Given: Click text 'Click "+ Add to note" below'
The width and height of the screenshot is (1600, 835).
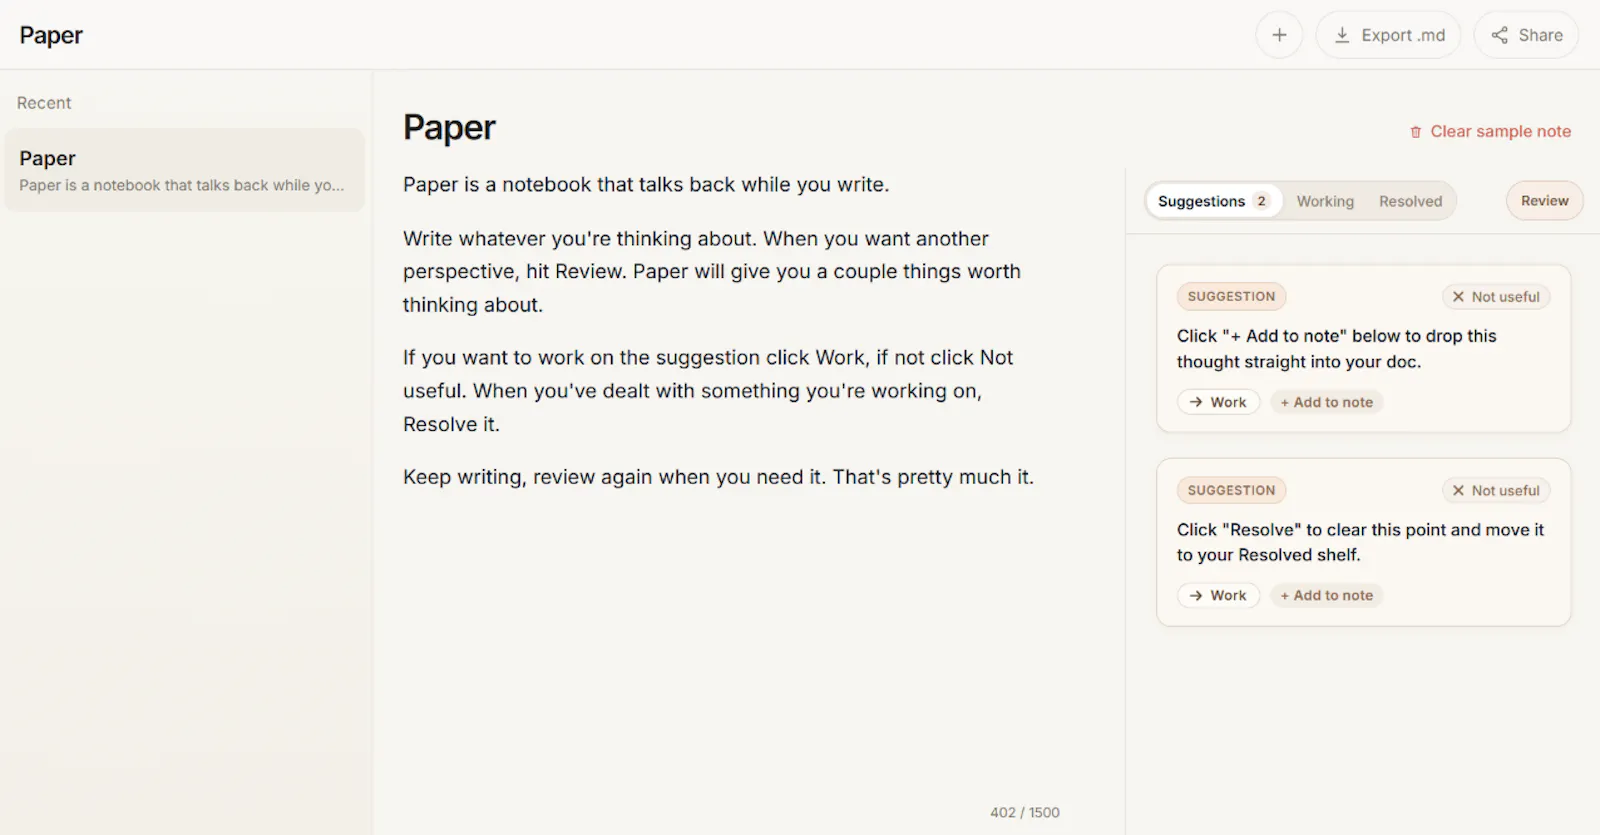Looking at the screenshot, I should pos(1337,349).
